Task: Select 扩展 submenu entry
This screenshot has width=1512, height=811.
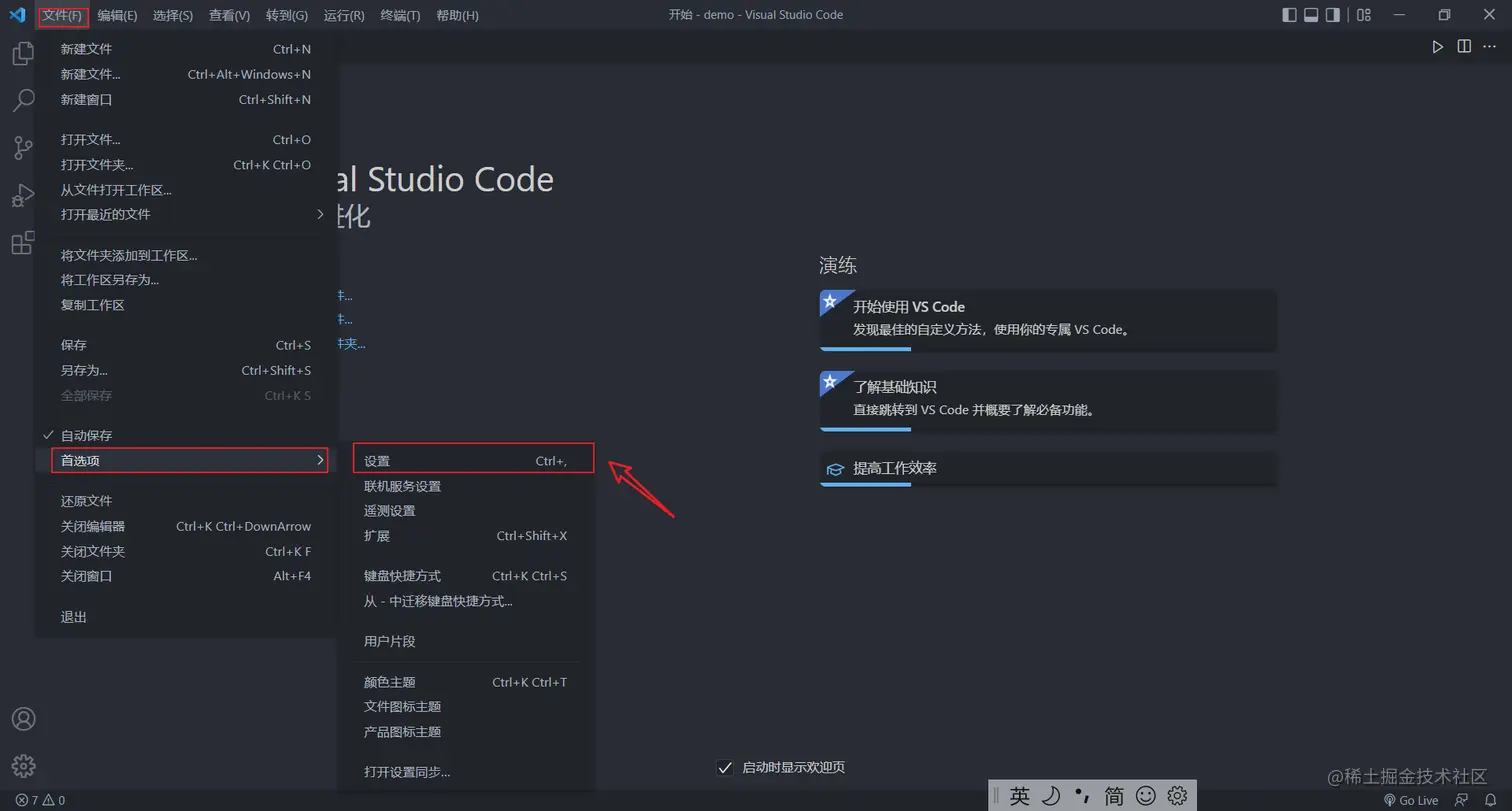Action: 467,536
